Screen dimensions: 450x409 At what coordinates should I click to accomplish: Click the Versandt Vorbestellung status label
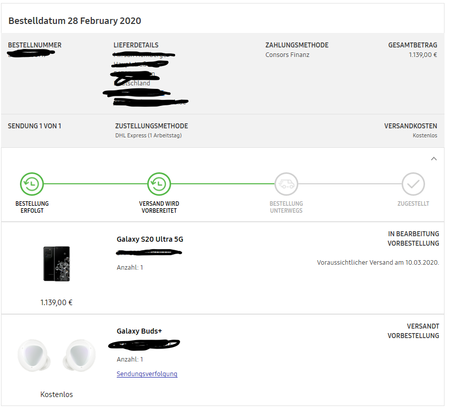[x=413, y=331]
